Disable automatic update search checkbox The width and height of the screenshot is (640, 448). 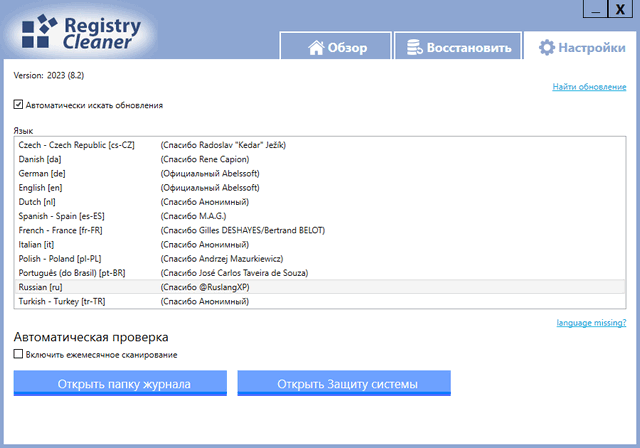pos(19,104)
